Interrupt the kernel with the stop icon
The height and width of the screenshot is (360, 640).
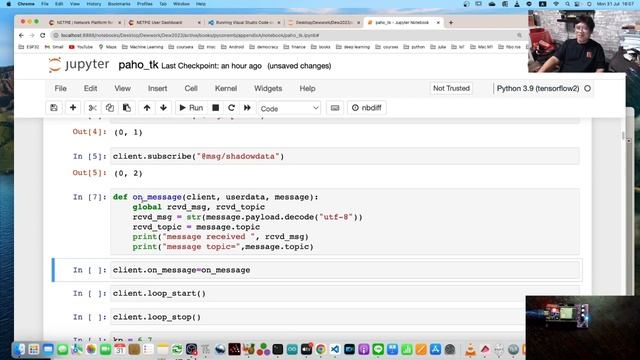coord(216,108)
